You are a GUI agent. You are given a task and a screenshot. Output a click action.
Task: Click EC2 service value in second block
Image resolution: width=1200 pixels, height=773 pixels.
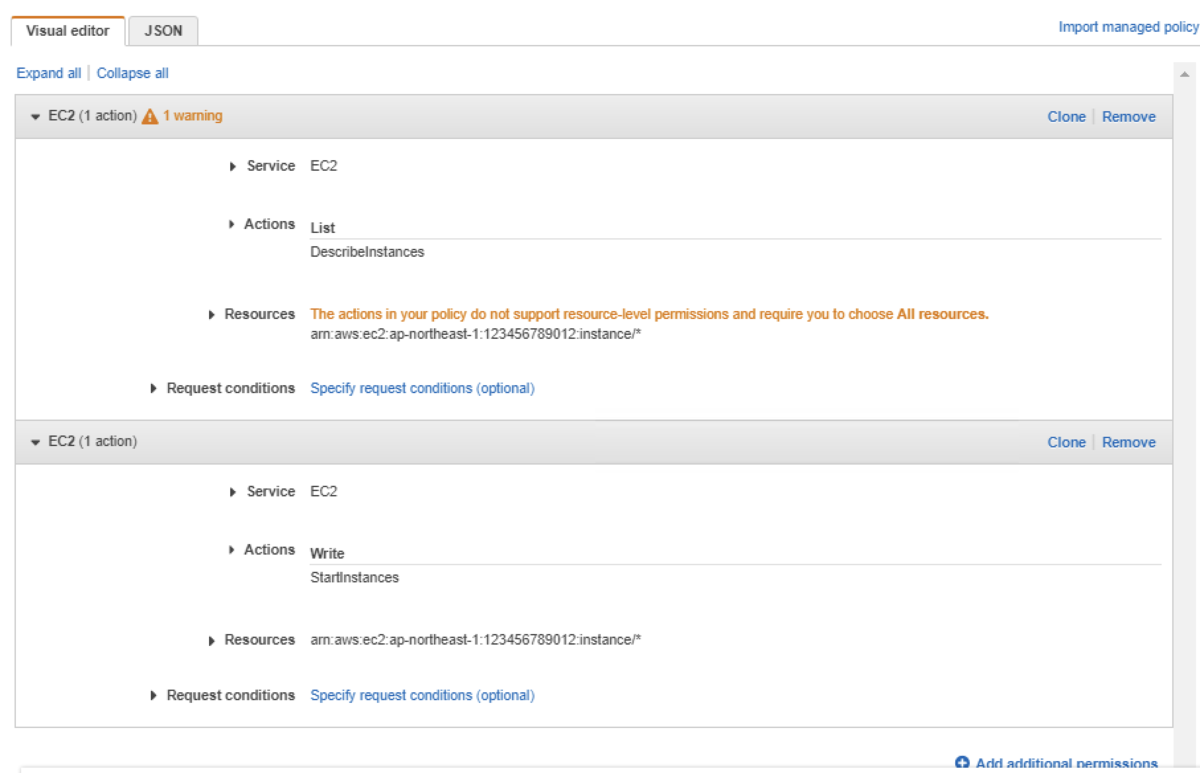323,492
